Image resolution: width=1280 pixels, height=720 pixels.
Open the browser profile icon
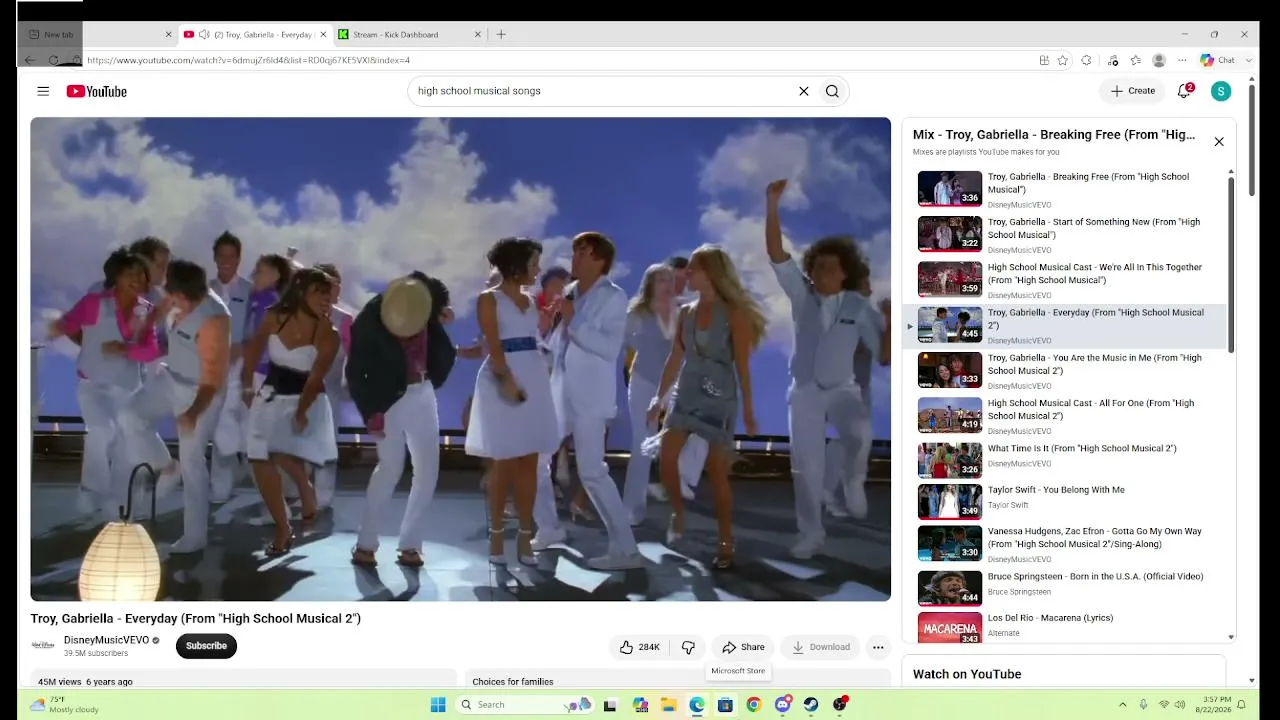(x=1159, y=60)
